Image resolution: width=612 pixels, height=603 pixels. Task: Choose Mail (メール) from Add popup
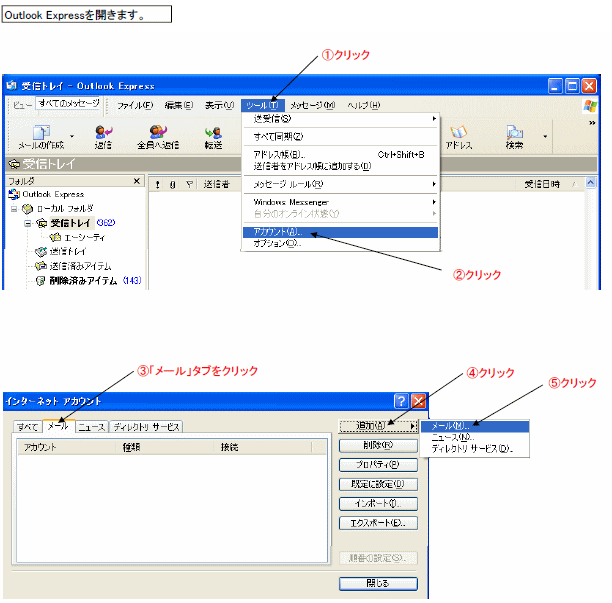tap(475, 426)
